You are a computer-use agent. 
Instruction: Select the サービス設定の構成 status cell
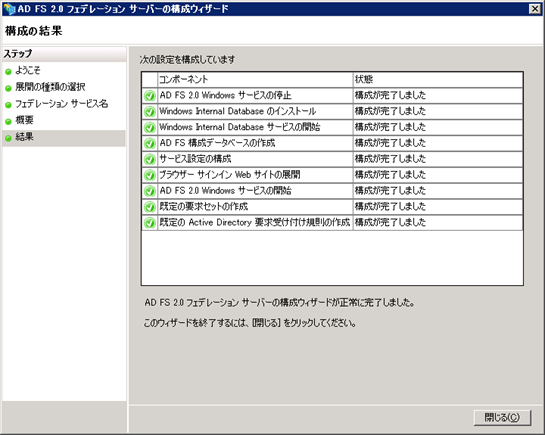coord(438,159)
